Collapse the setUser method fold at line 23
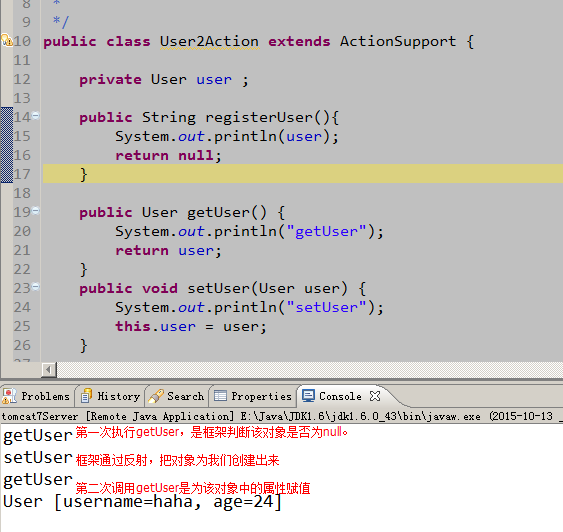This screenshot has width=563, height=532. point(36,286)
